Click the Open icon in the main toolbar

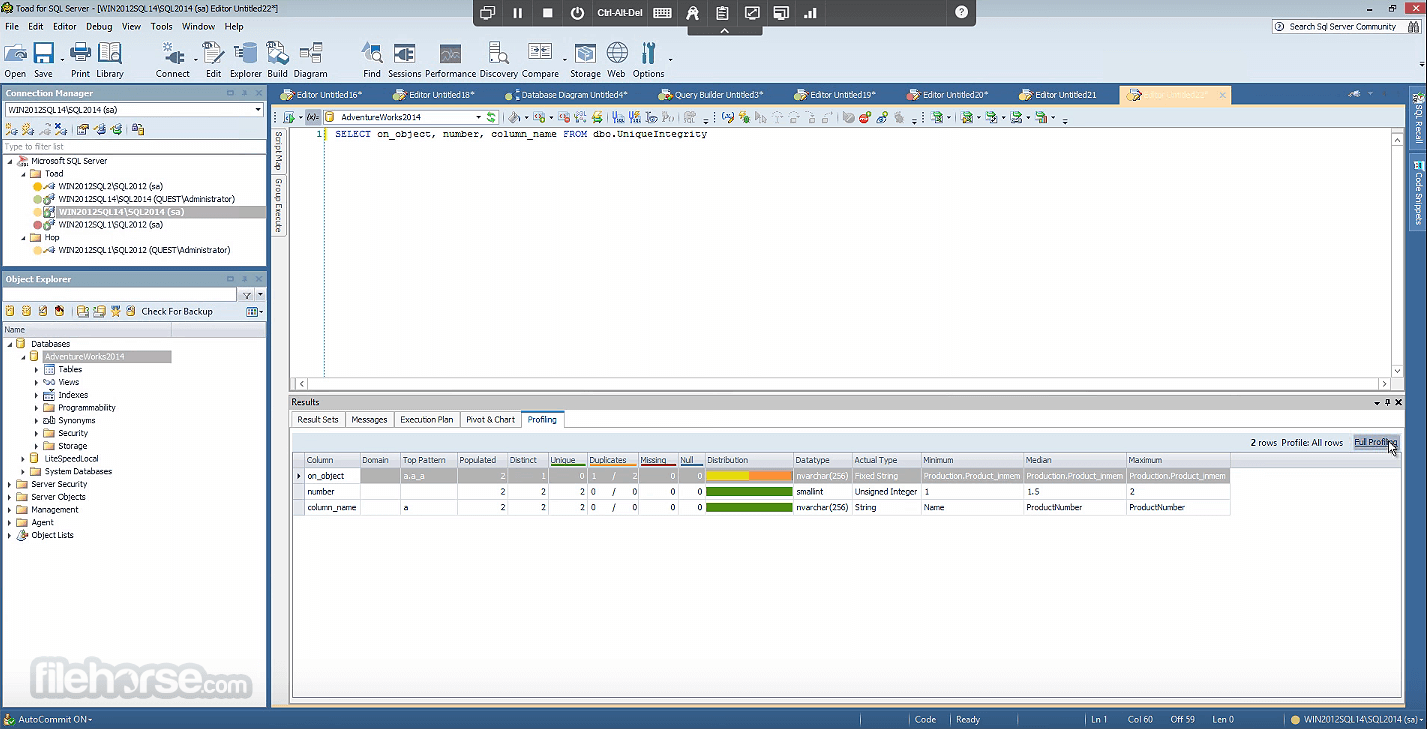tap(15, 60)
